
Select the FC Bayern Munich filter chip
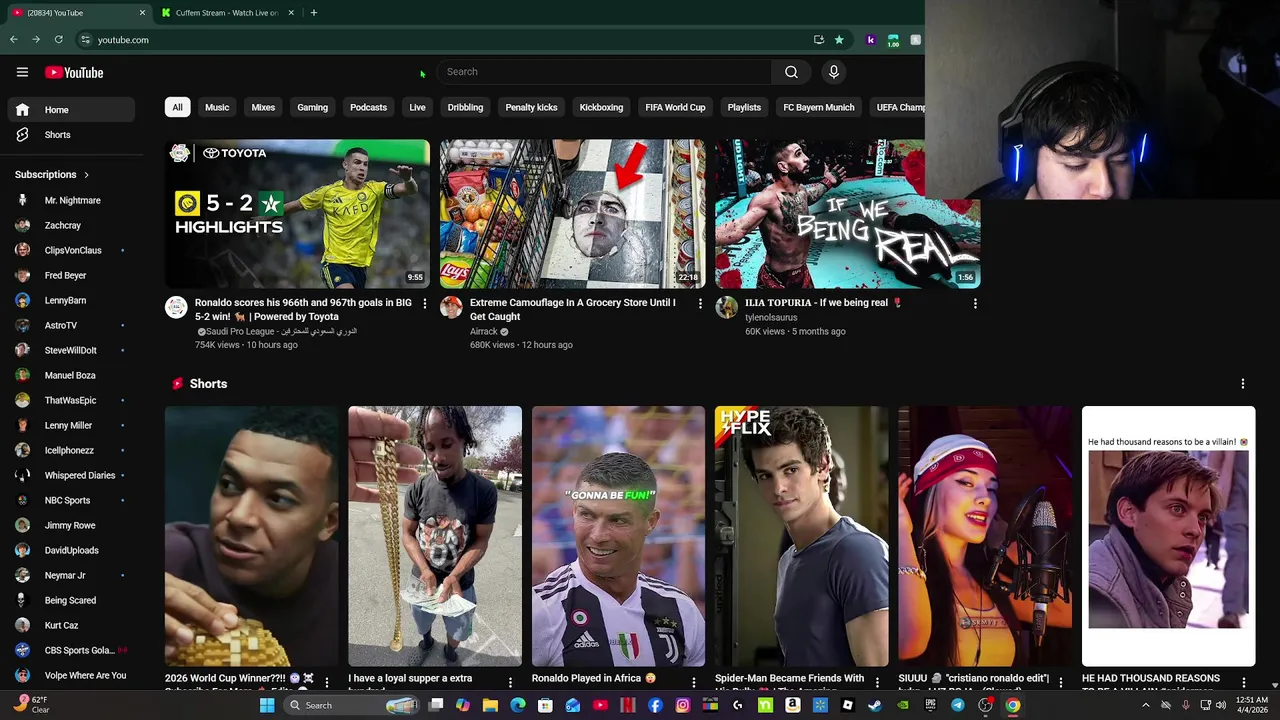pos(819,107)
